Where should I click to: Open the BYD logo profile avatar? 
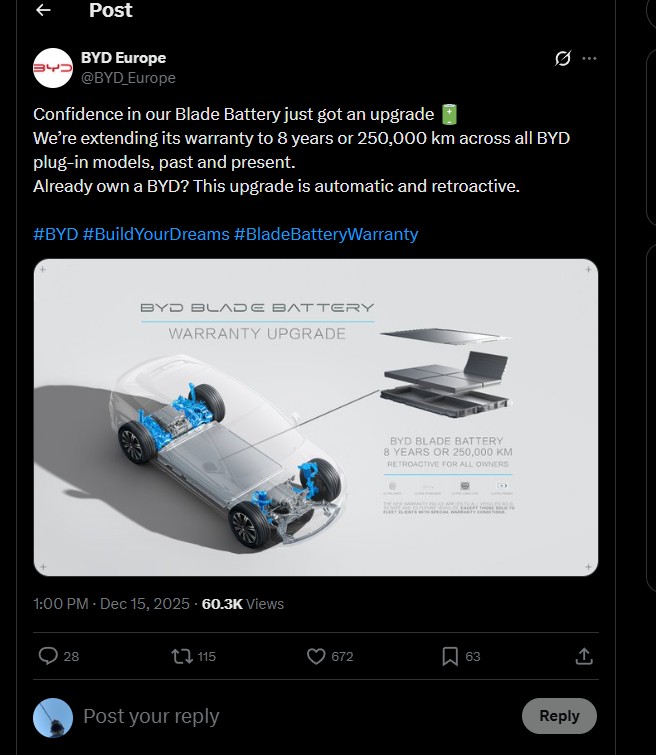click(52, 68)
